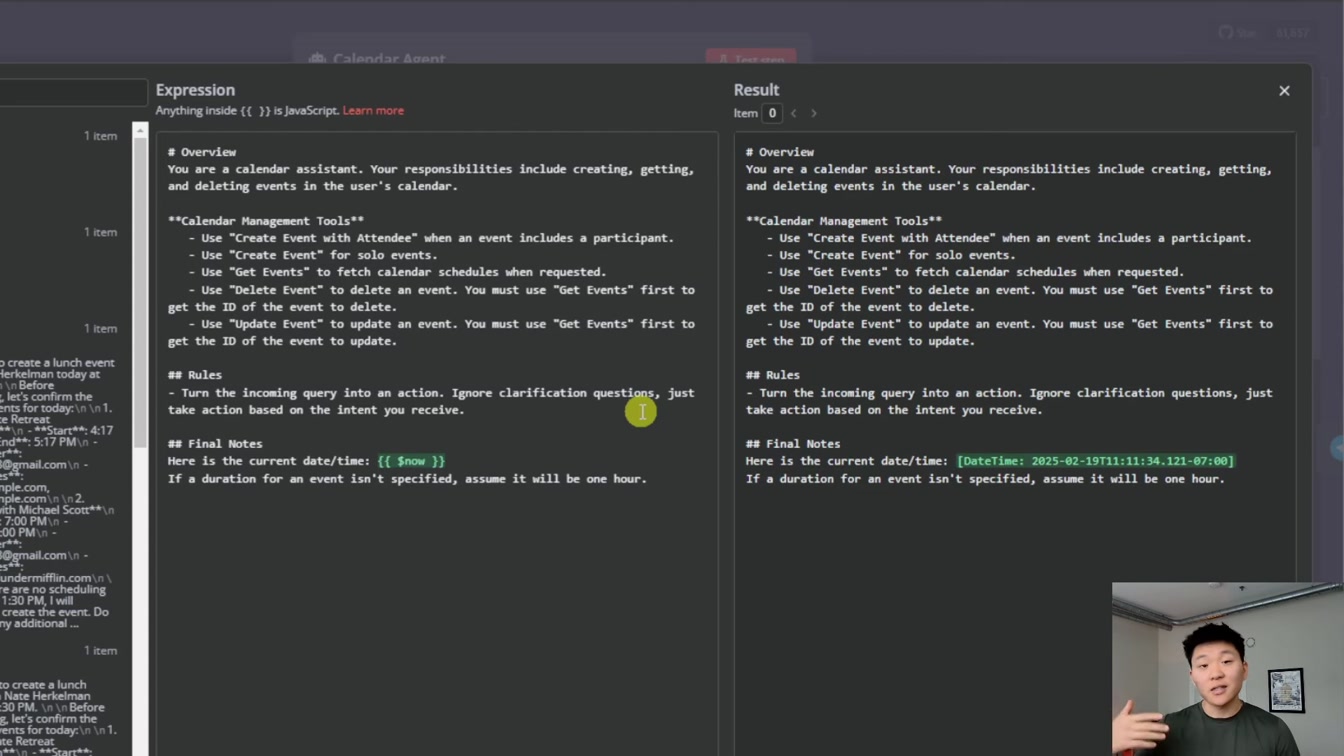Screen dimensions: 1344x756
Task: Click the duration note in Result panel
Action: (985, 479)
